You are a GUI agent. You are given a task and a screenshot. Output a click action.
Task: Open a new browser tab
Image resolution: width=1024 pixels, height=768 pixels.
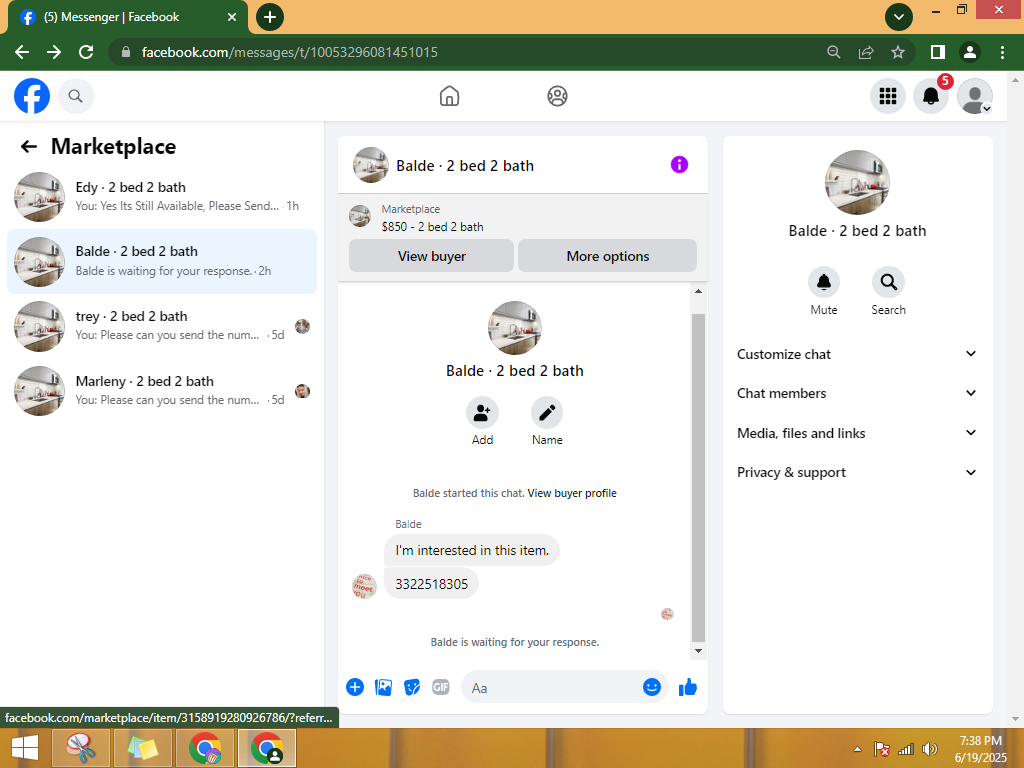click(x=270, y=17)
